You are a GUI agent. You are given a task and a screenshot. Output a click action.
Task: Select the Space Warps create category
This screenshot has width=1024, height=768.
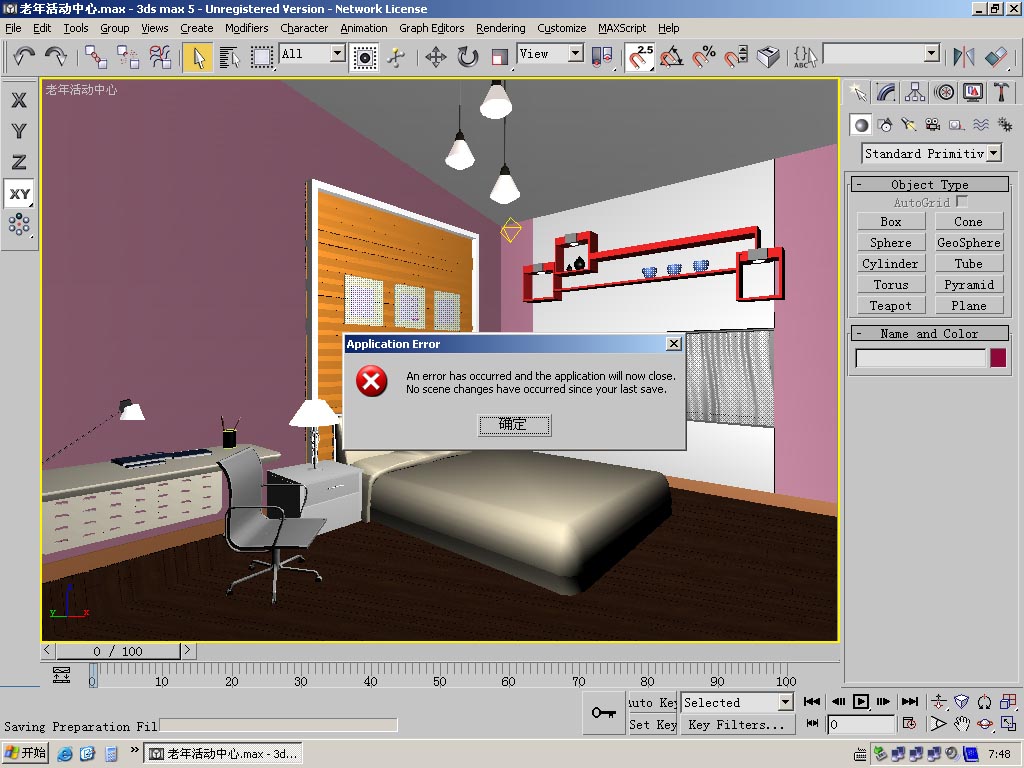pyautogui.click(x=981, y=125)
